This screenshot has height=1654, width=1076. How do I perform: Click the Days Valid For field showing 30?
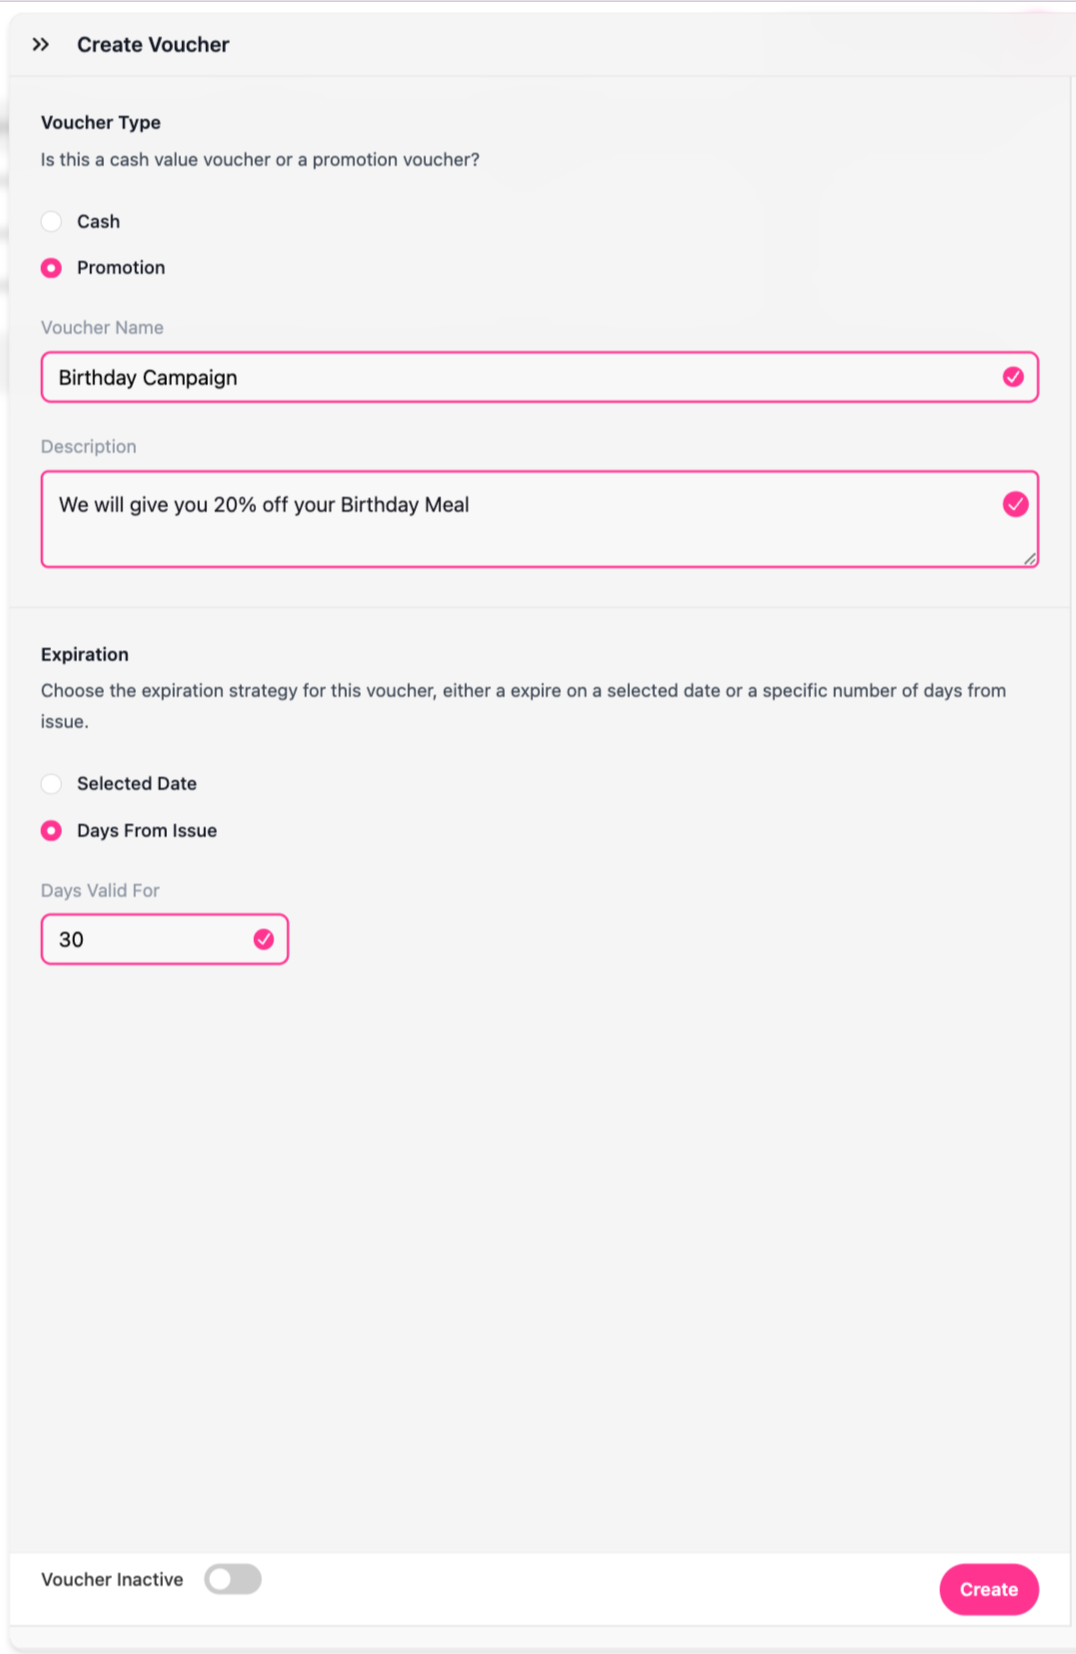pyautogui.click(x=165, y=939)
